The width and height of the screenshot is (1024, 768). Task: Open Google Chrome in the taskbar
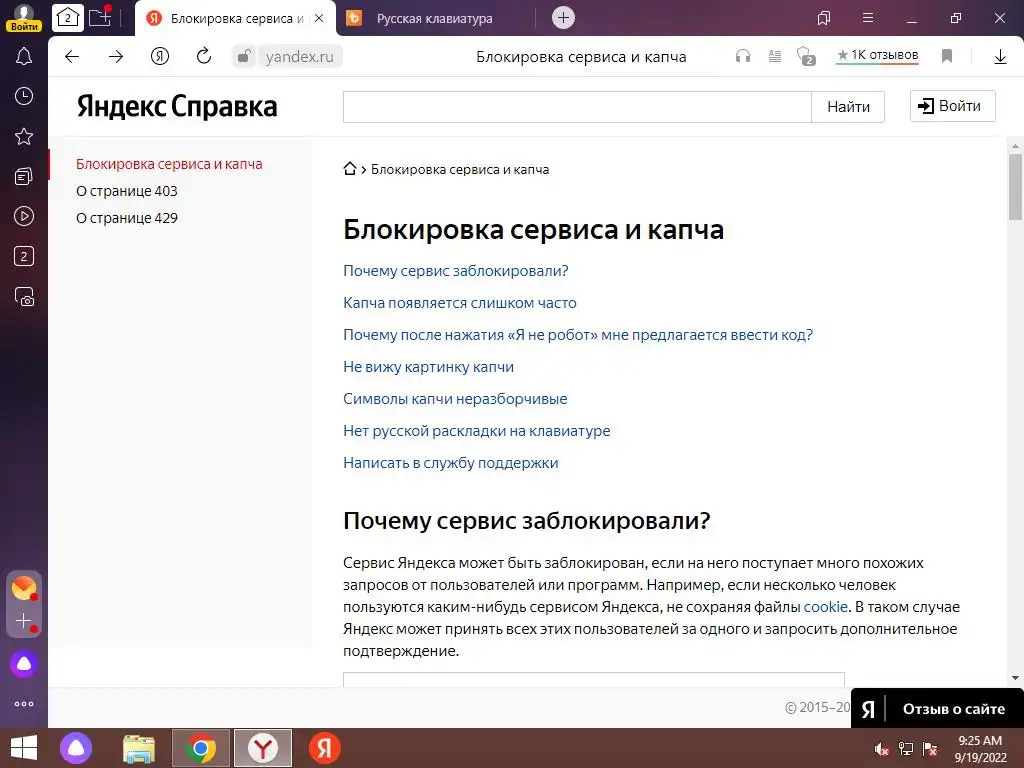201,748
